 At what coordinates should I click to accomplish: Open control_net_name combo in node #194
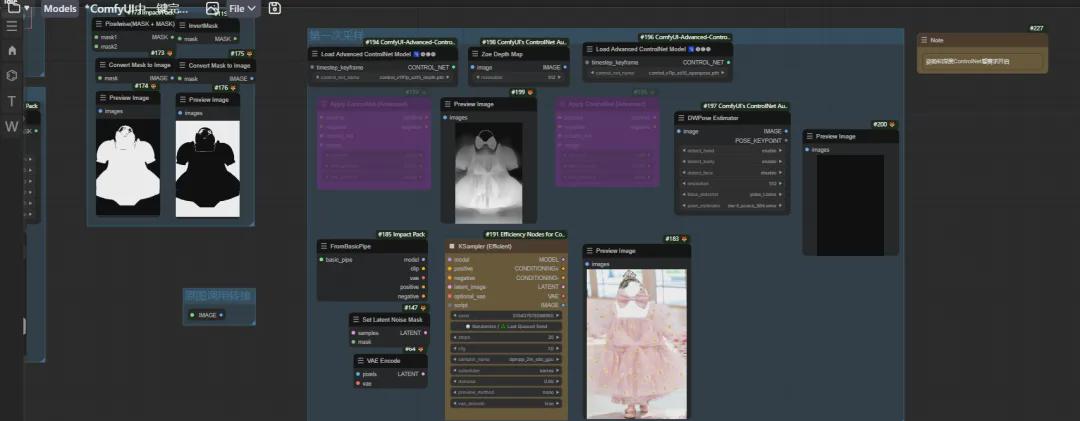pos(382,77)
